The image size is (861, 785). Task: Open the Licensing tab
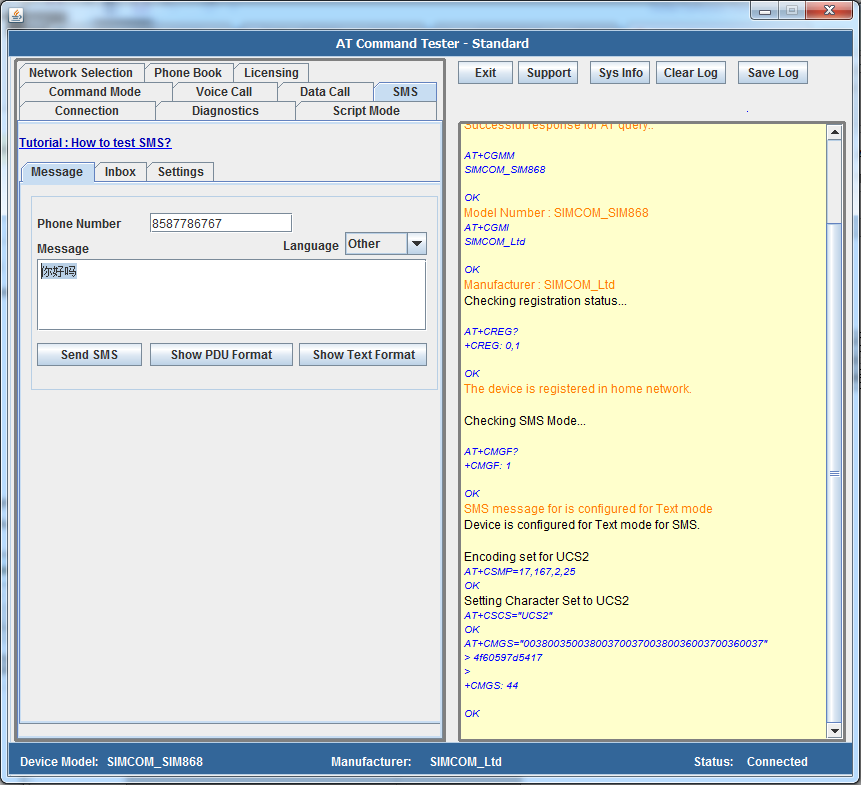pos(271,72)
